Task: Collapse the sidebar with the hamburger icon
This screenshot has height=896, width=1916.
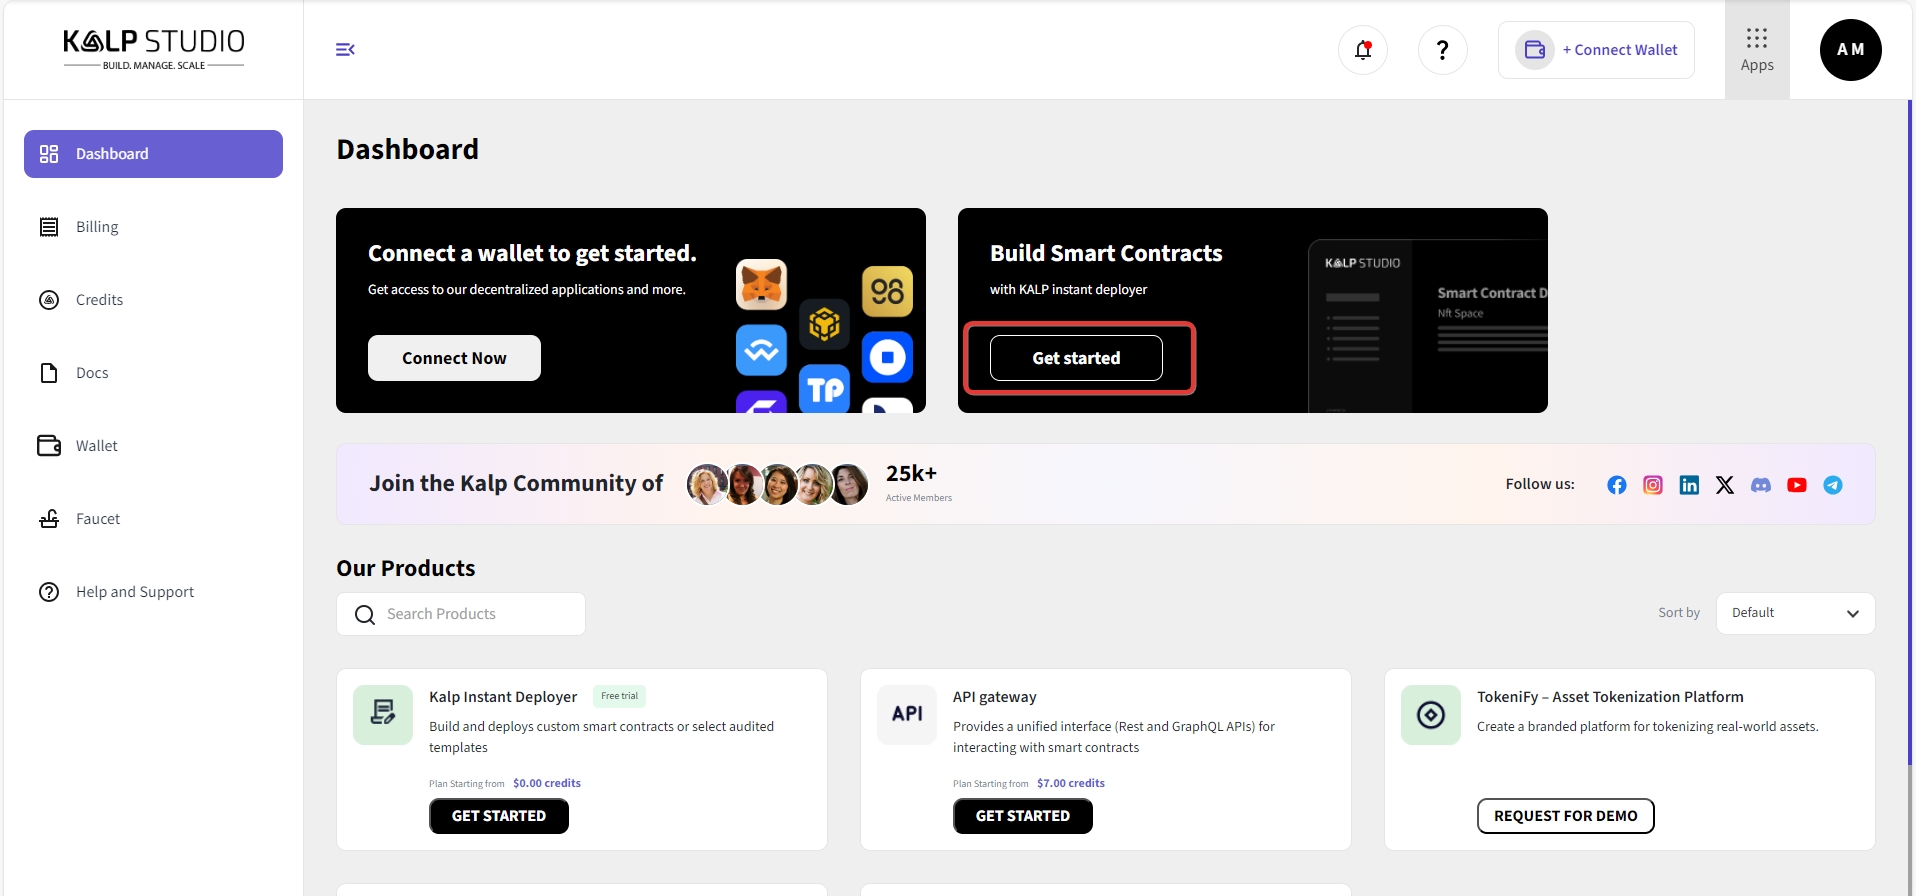Action: pyautogui.click(x=345, y=50)
